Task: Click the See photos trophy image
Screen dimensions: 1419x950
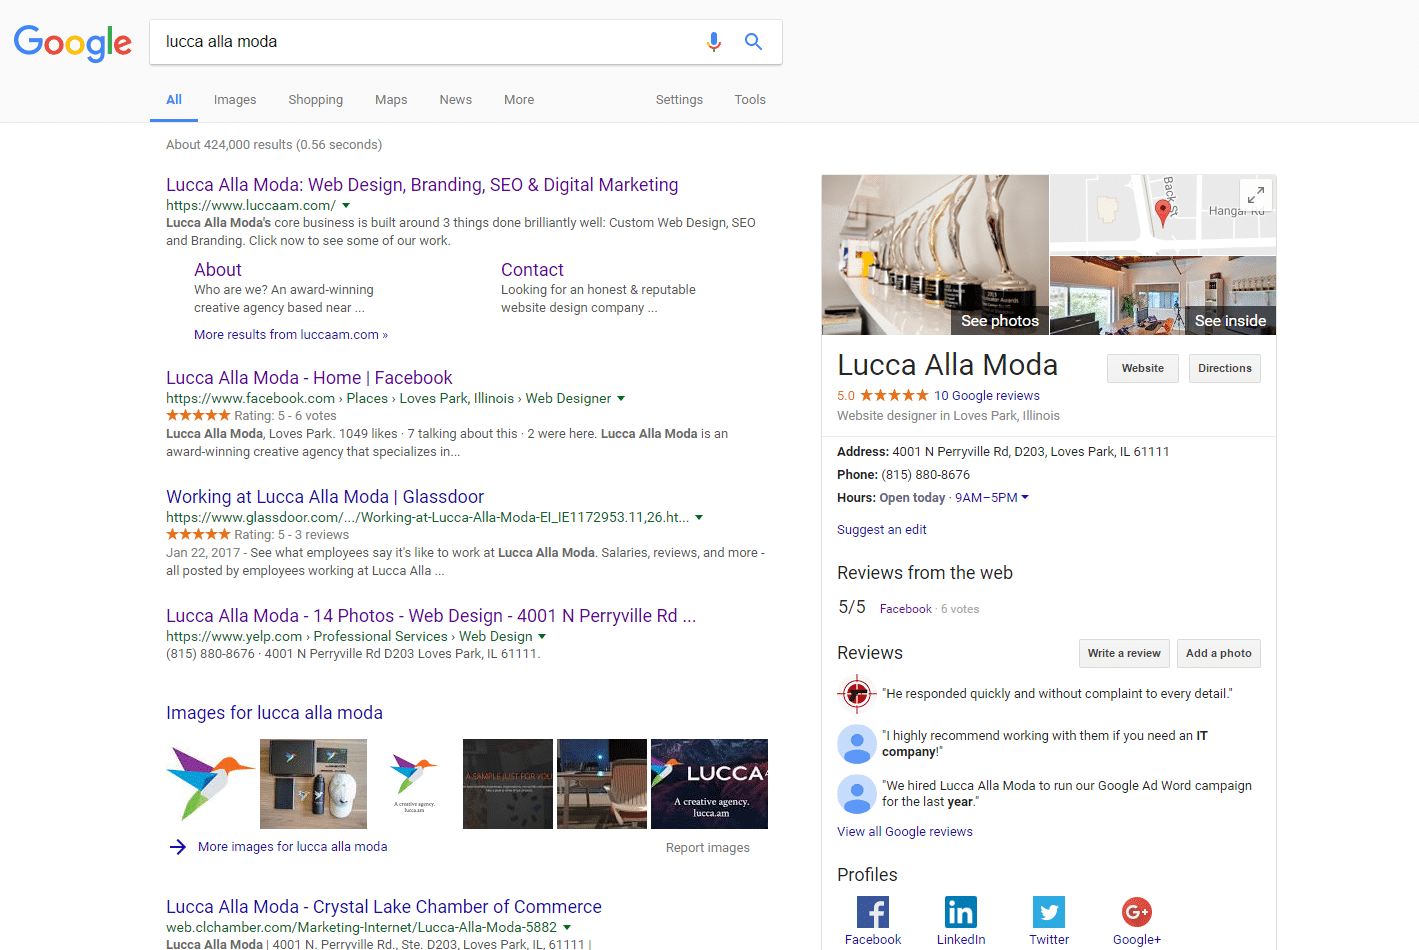Action: 935,255
